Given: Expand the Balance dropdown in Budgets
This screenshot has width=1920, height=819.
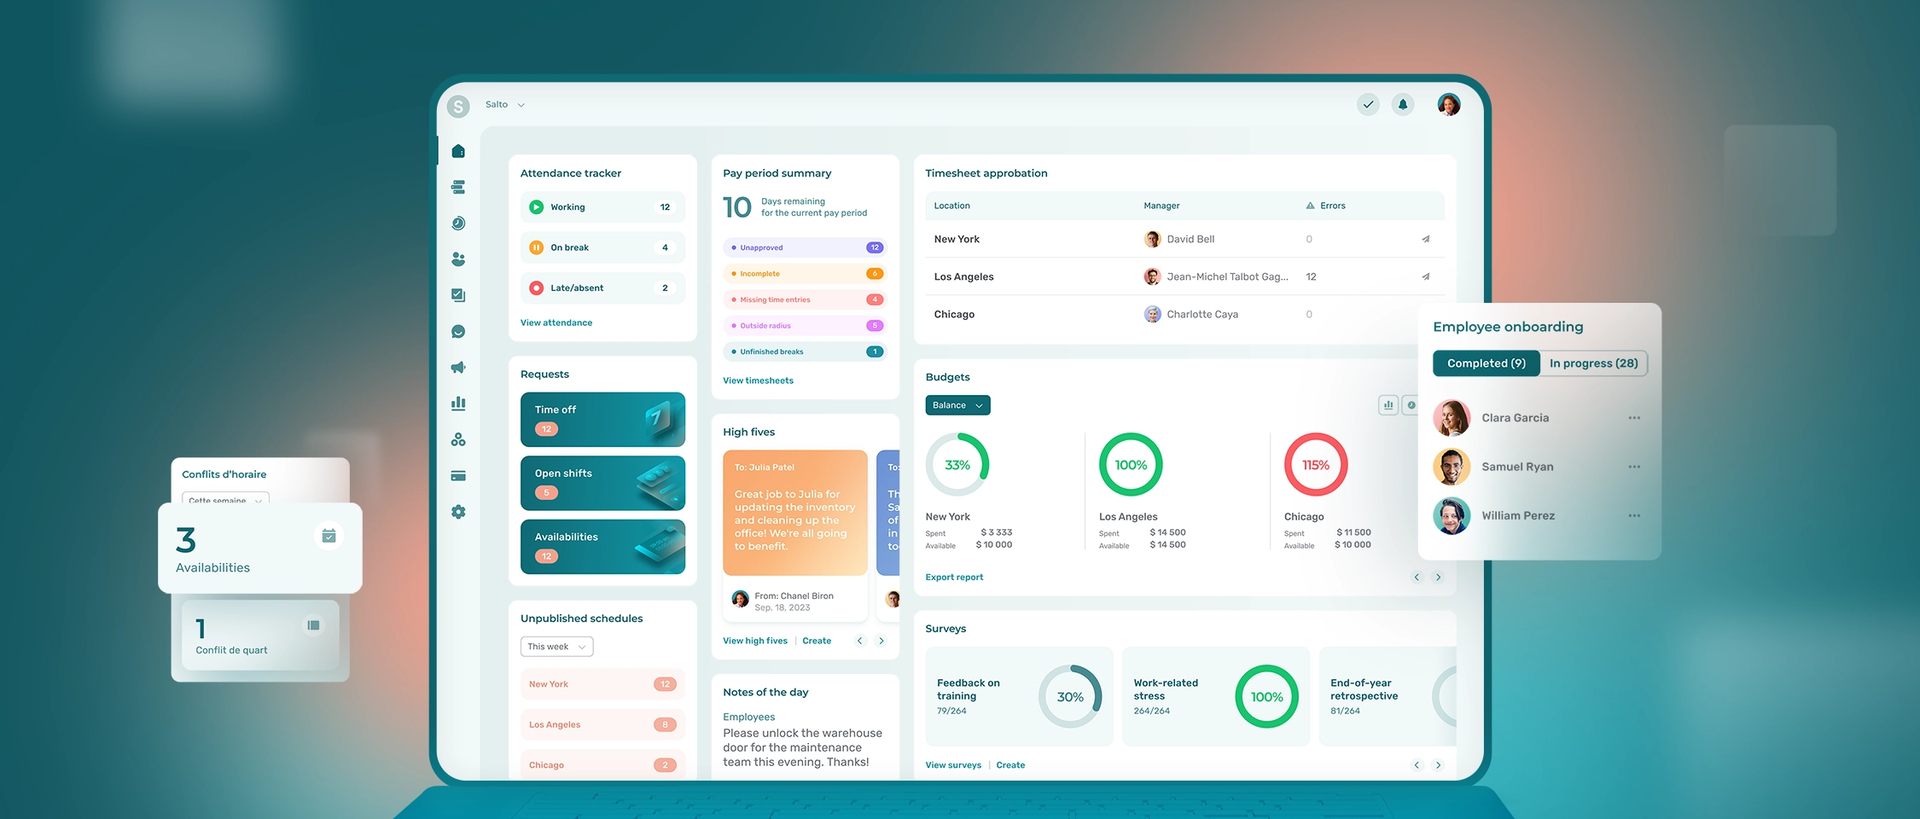Looking at the screenshot, I should (958, 405).
